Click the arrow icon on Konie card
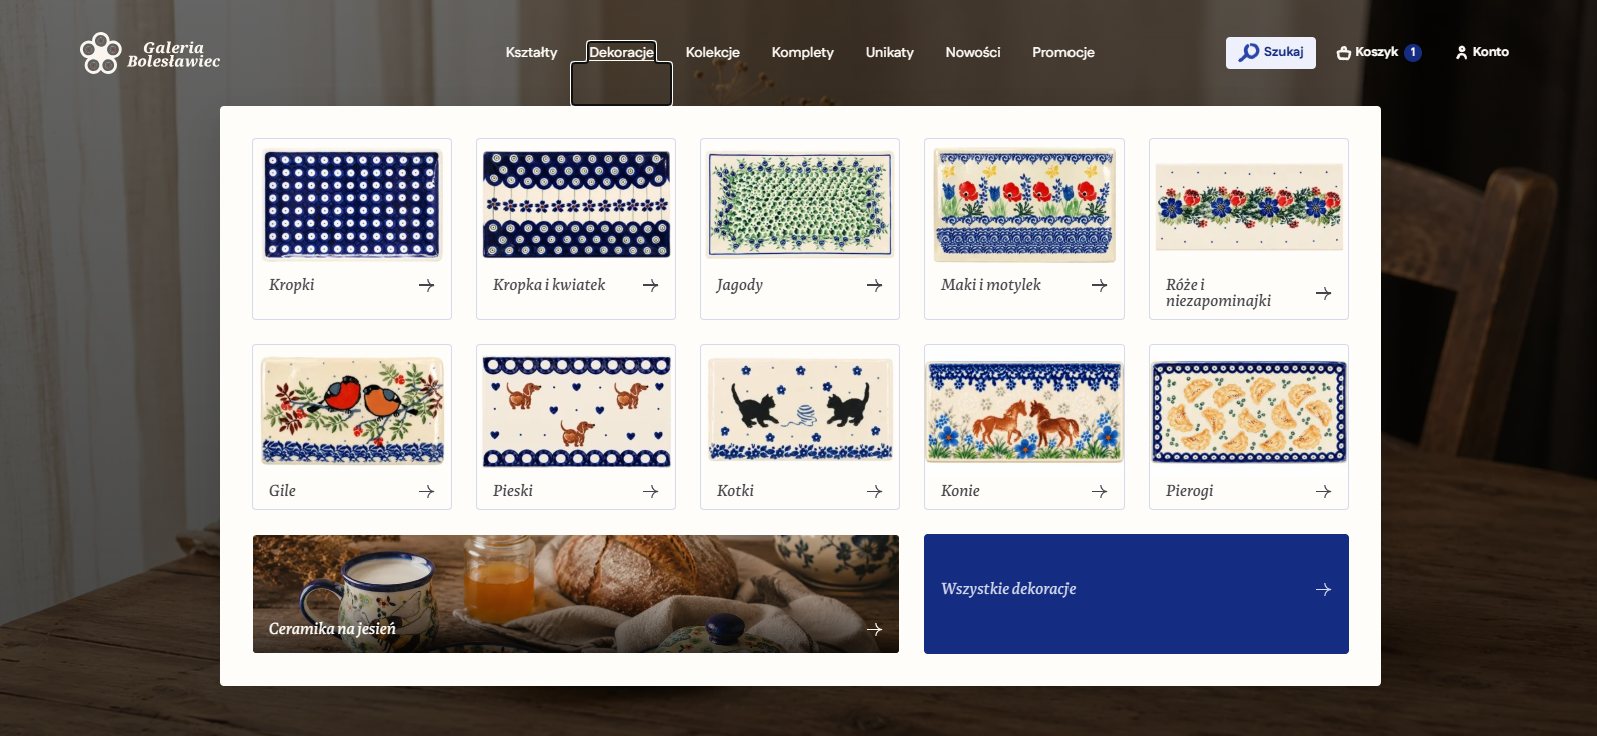The width and height of the screenshot is (1597, 736). pos(1099,491)
